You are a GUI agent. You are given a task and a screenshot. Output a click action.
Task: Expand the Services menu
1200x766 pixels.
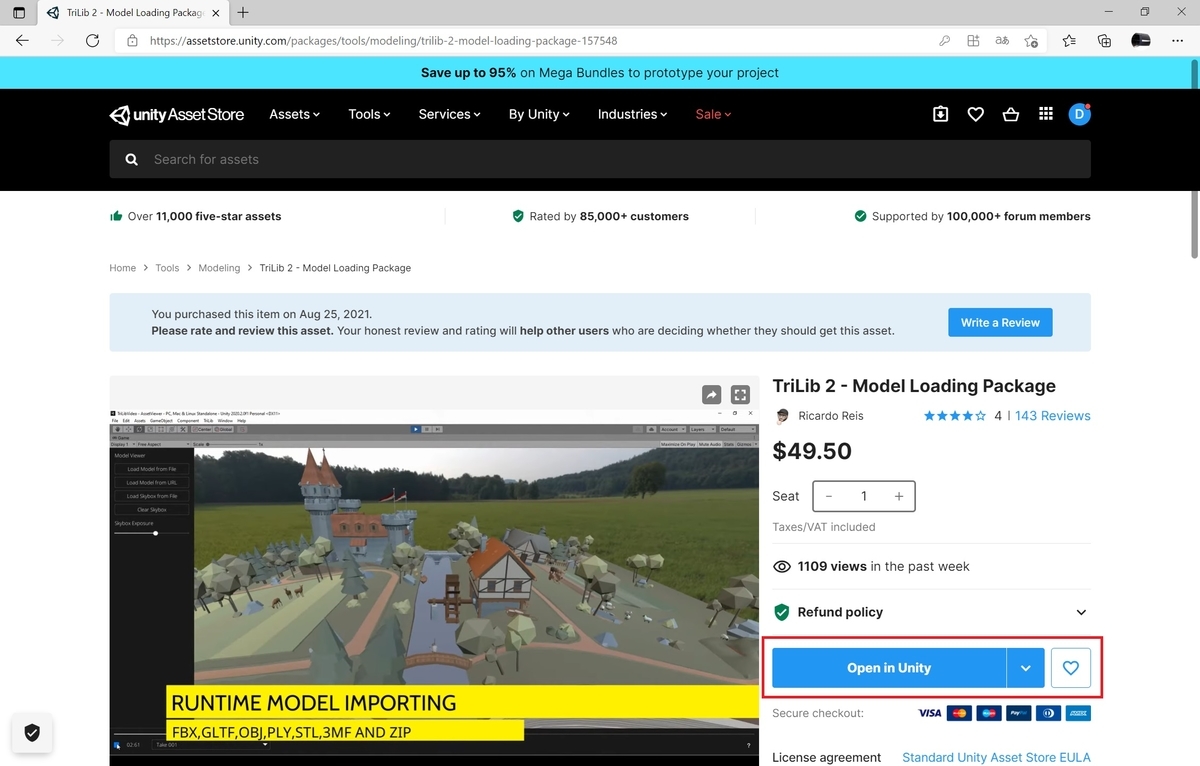(x=449, y=114)
